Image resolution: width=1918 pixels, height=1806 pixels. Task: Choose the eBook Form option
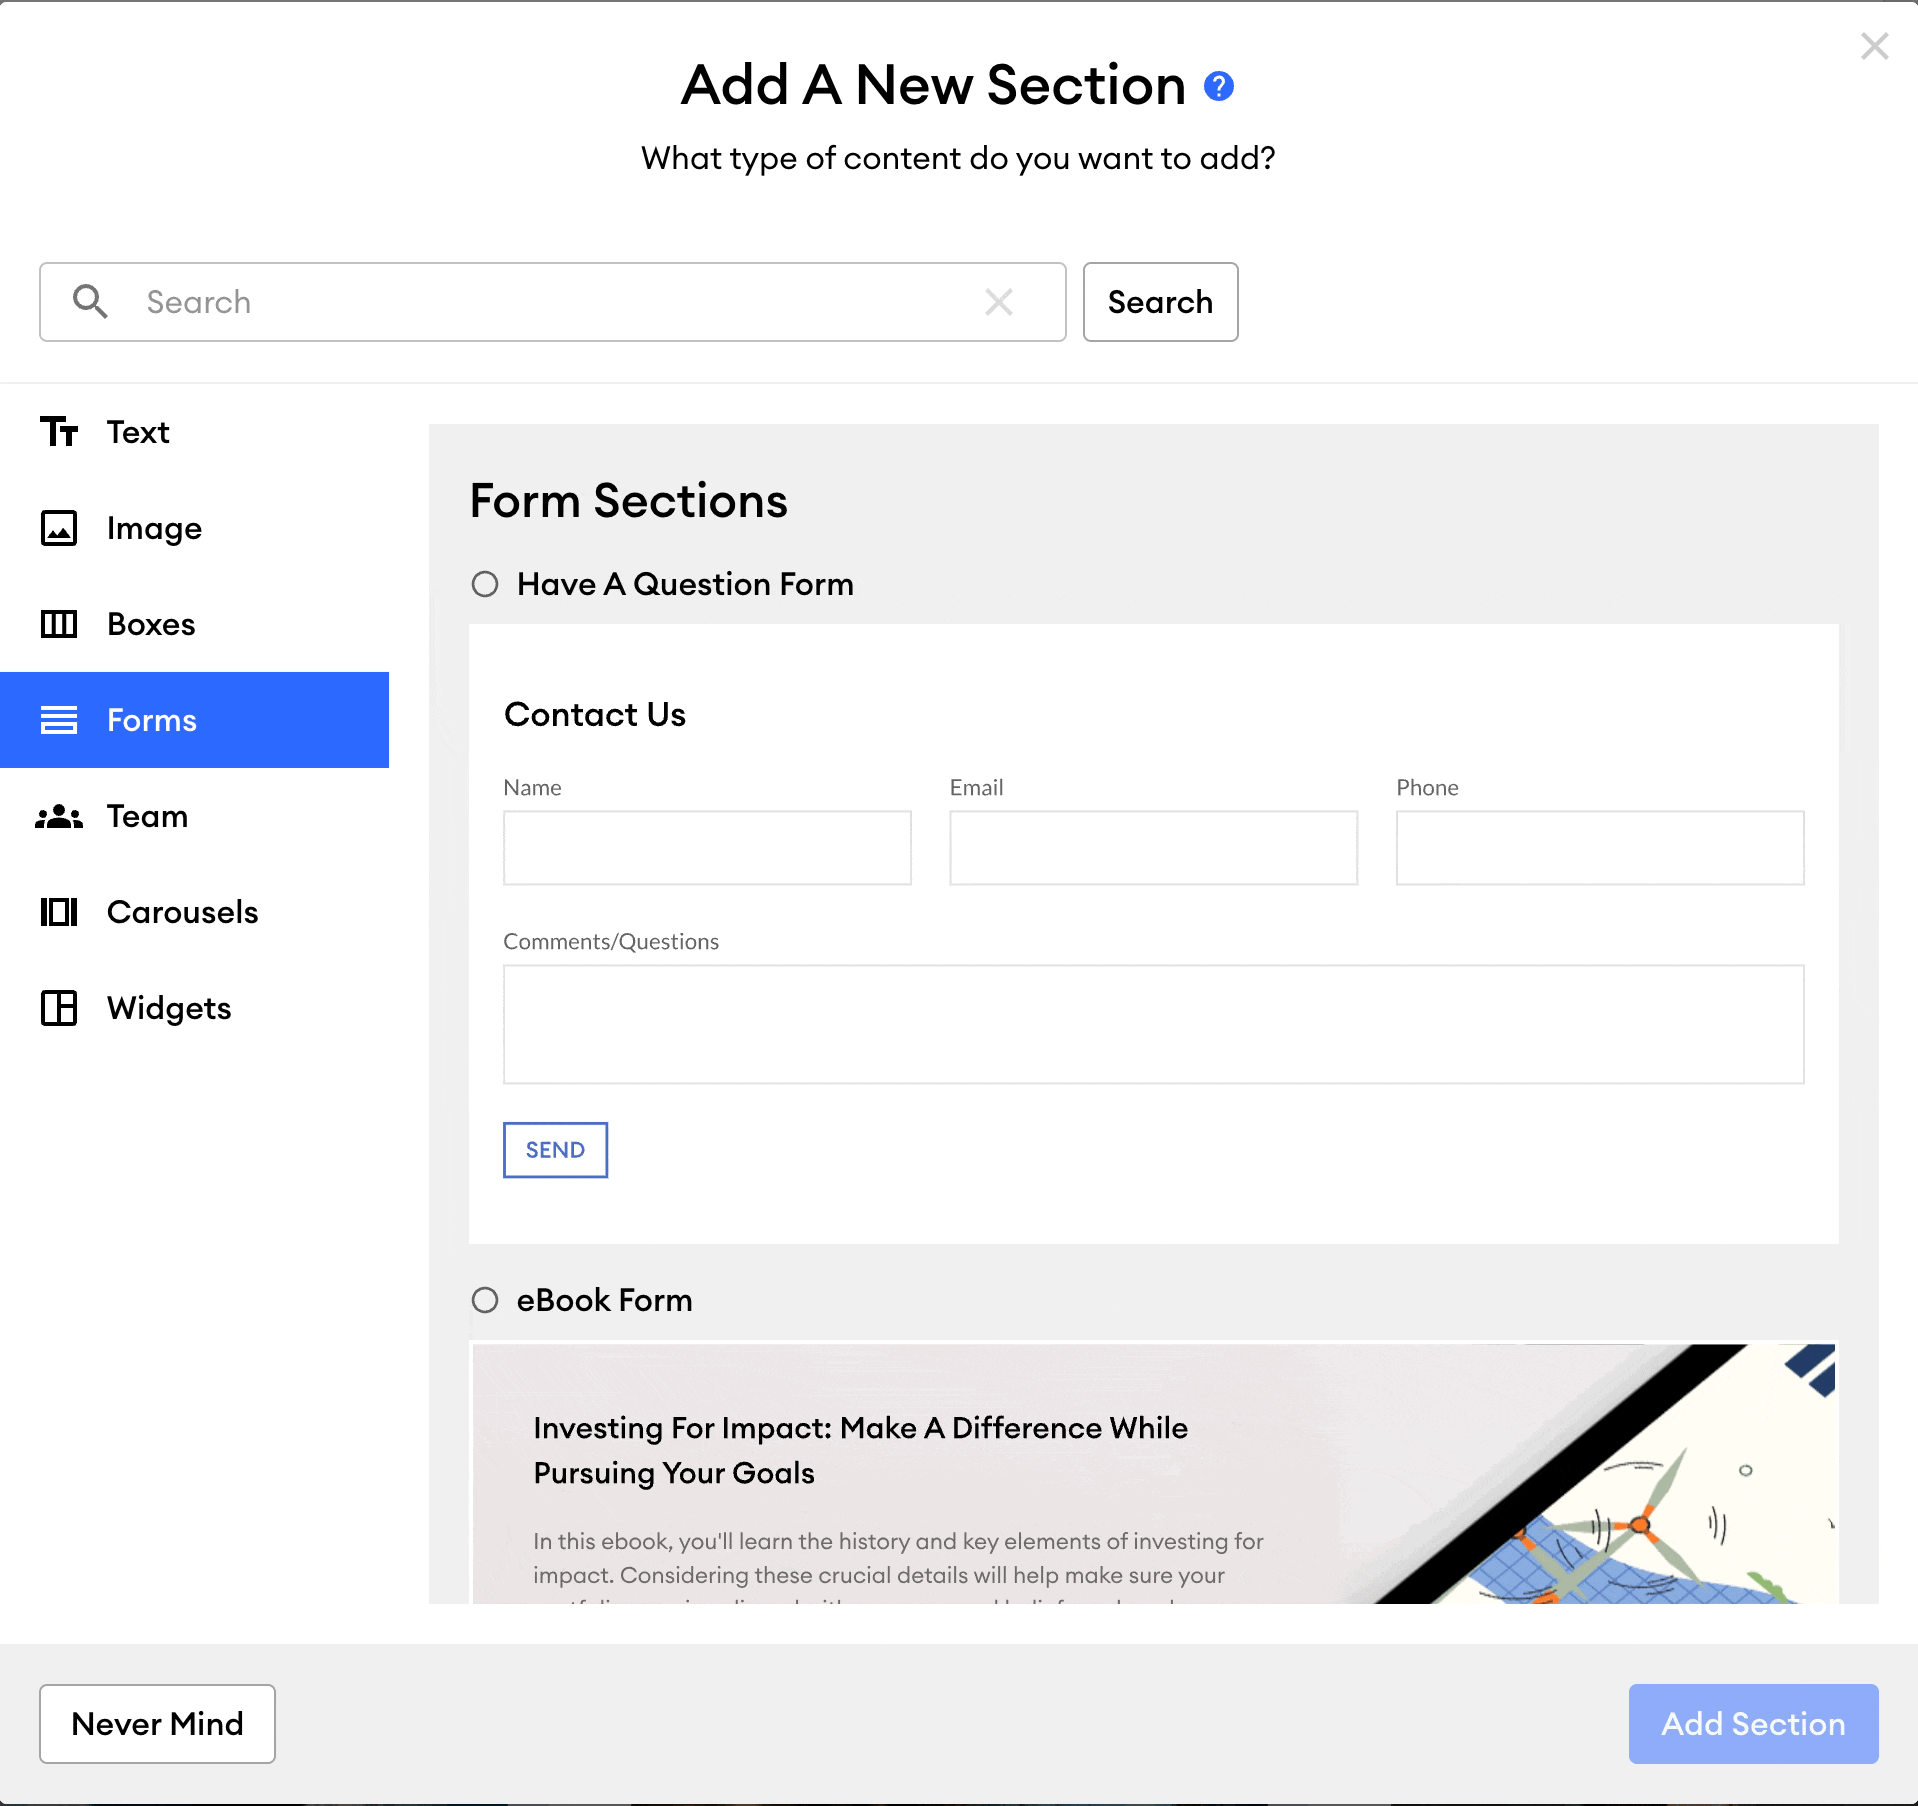(x=485, y=1300)
